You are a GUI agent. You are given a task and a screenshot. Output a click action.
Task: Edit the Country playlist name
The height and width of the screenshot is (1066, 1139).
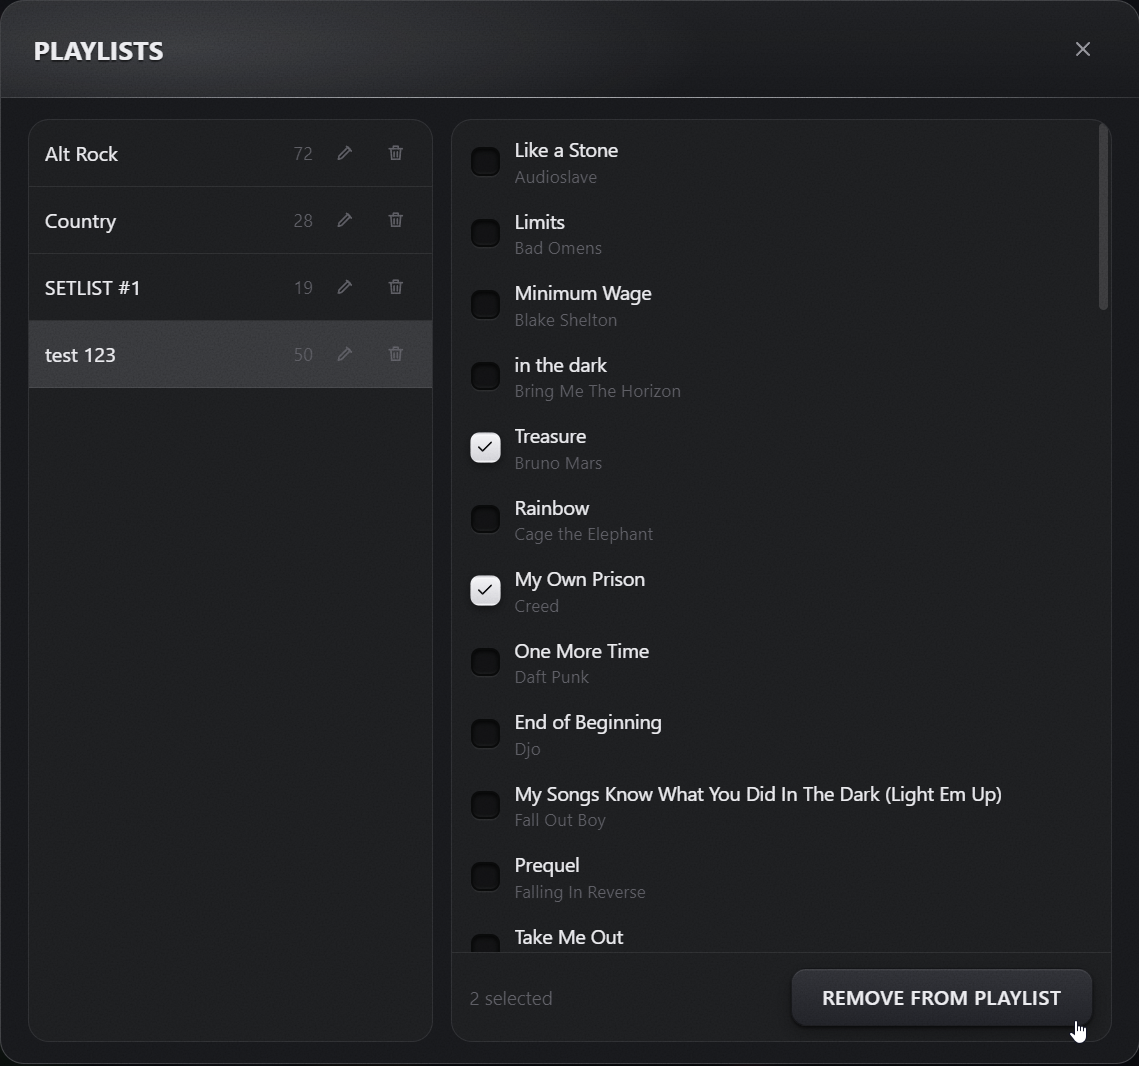(x=345, y=220)
